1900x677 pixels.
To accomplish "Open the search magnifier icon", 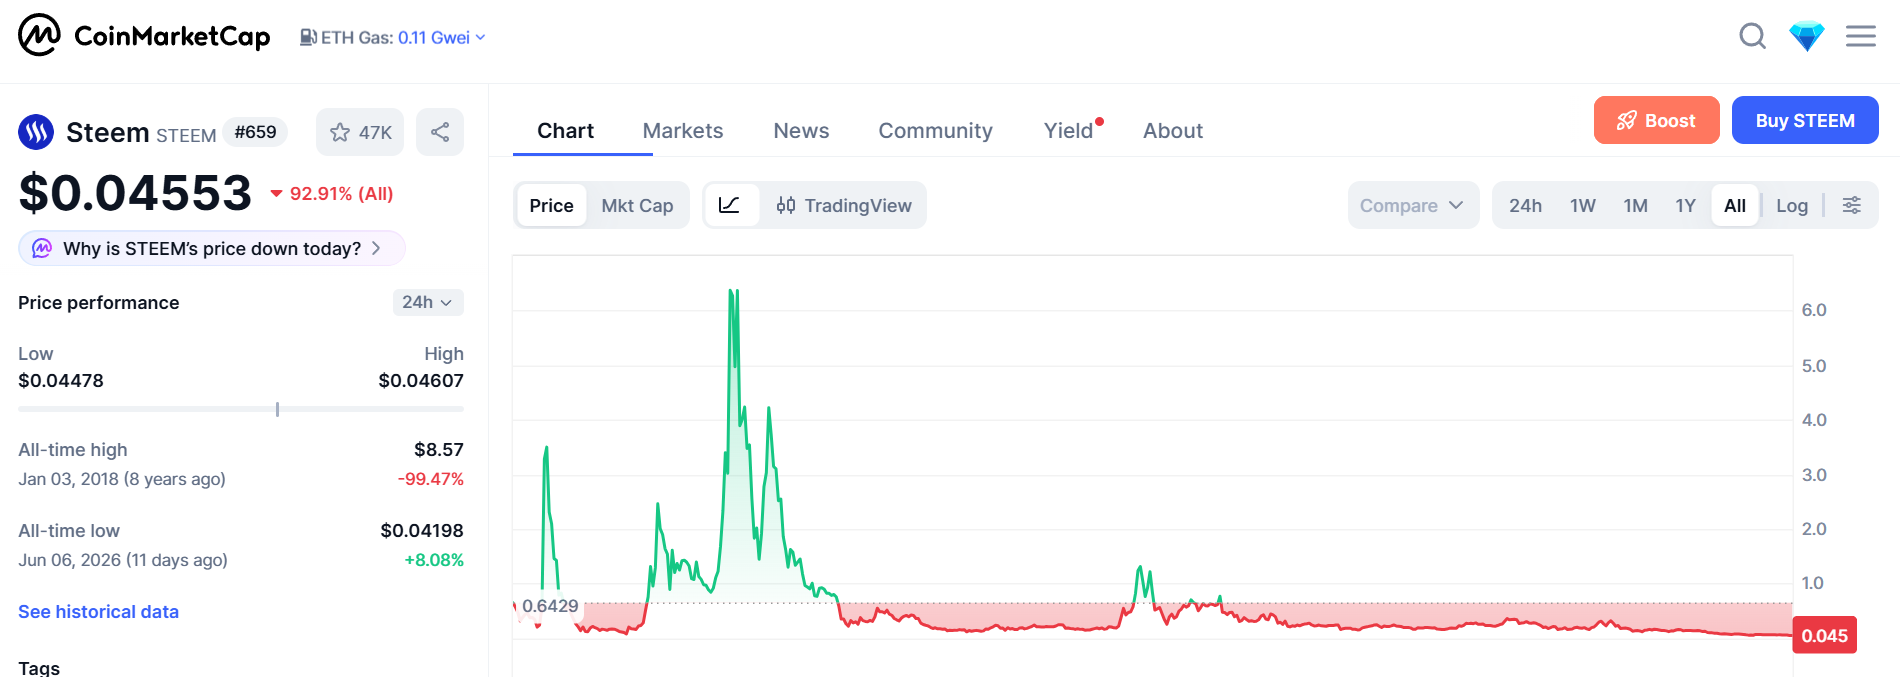I will pos(1752,37).
